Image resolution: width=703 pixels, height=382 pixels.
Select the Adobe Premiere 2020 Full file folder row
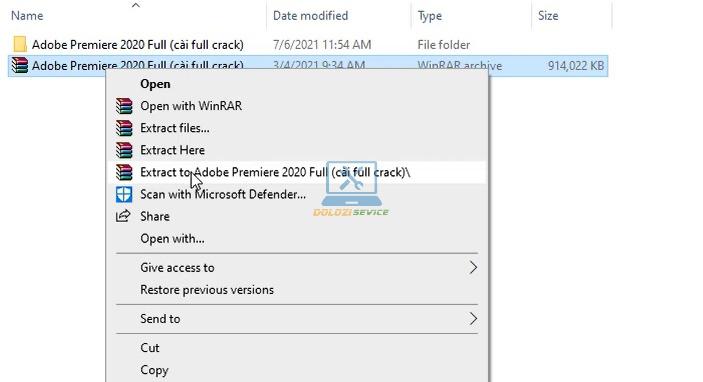pos(308,44)
